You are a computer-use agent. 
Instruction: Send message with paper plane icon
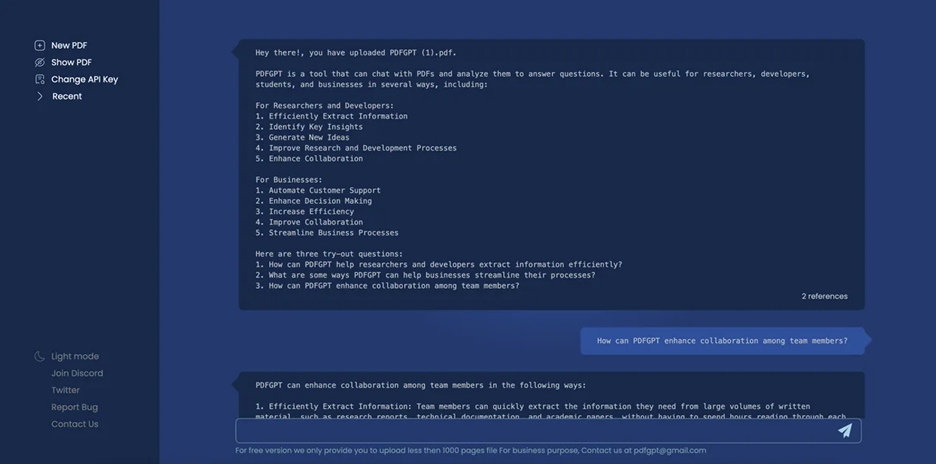[845, 431]
